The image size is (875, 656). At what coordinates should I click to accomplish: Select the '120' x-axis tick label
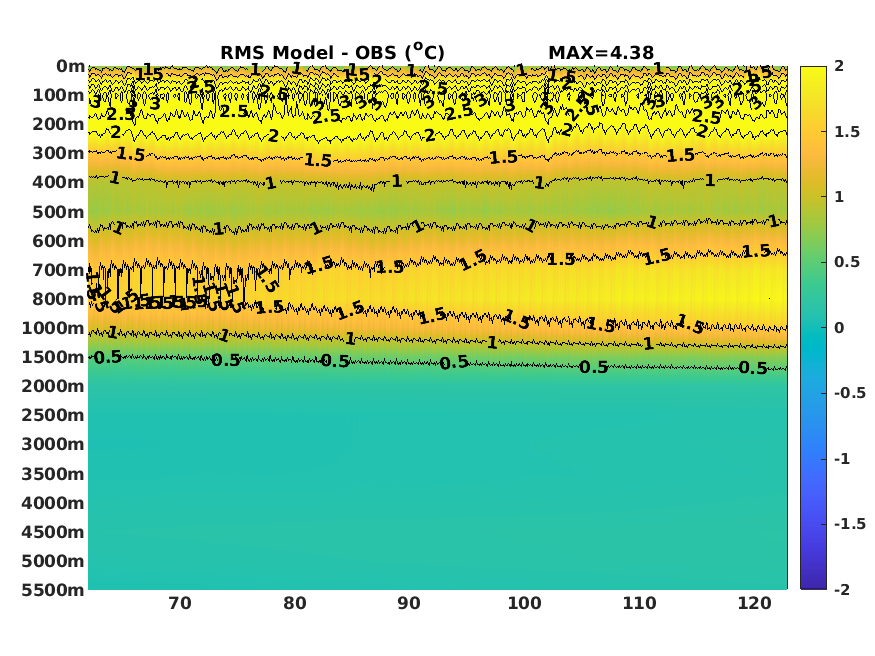[x=754, y=604]
